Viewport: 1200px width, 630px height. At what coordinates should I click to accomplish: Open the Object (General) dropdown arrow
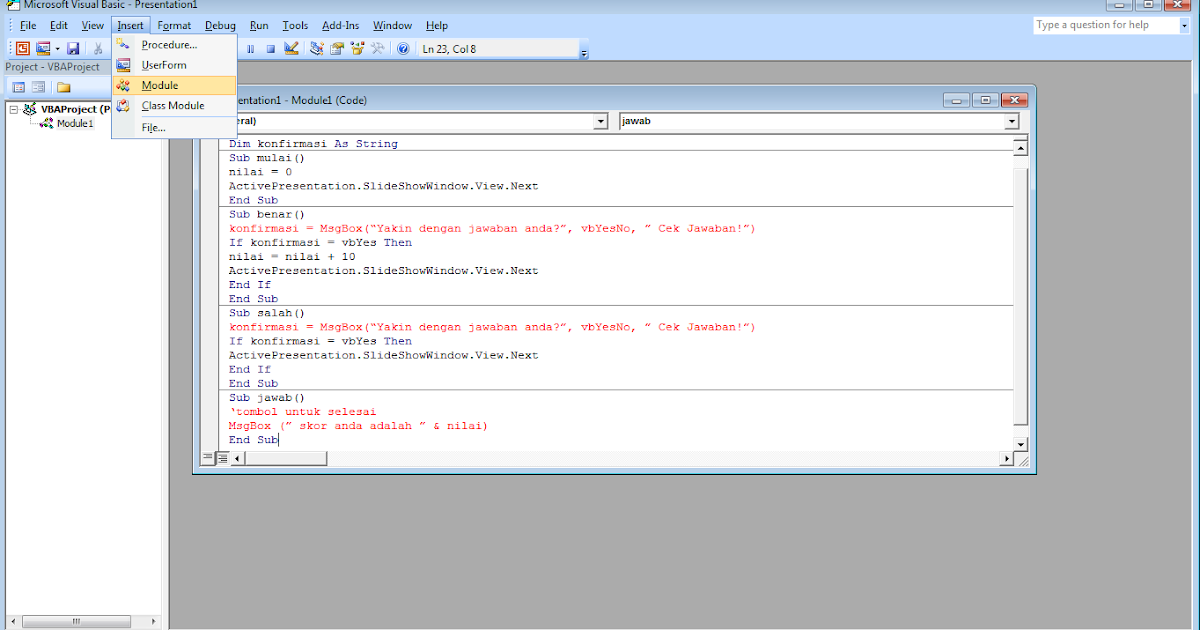[x=601, y=121]
